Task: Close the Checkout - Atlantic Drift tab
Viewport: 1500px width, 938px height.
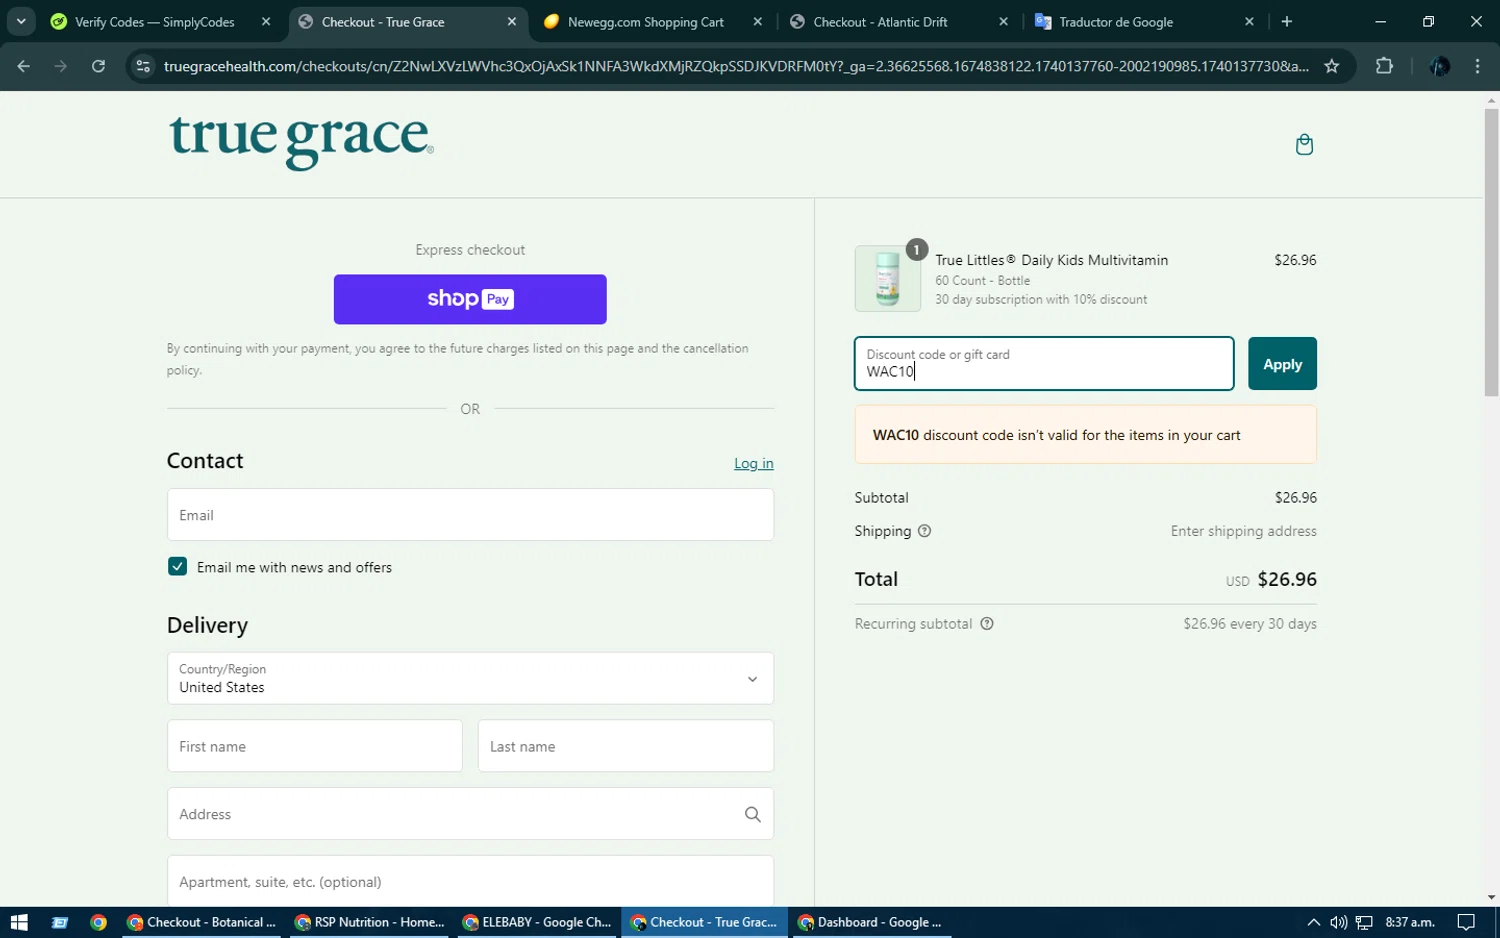Action: pyautogui.click(x=1003, y=22)
